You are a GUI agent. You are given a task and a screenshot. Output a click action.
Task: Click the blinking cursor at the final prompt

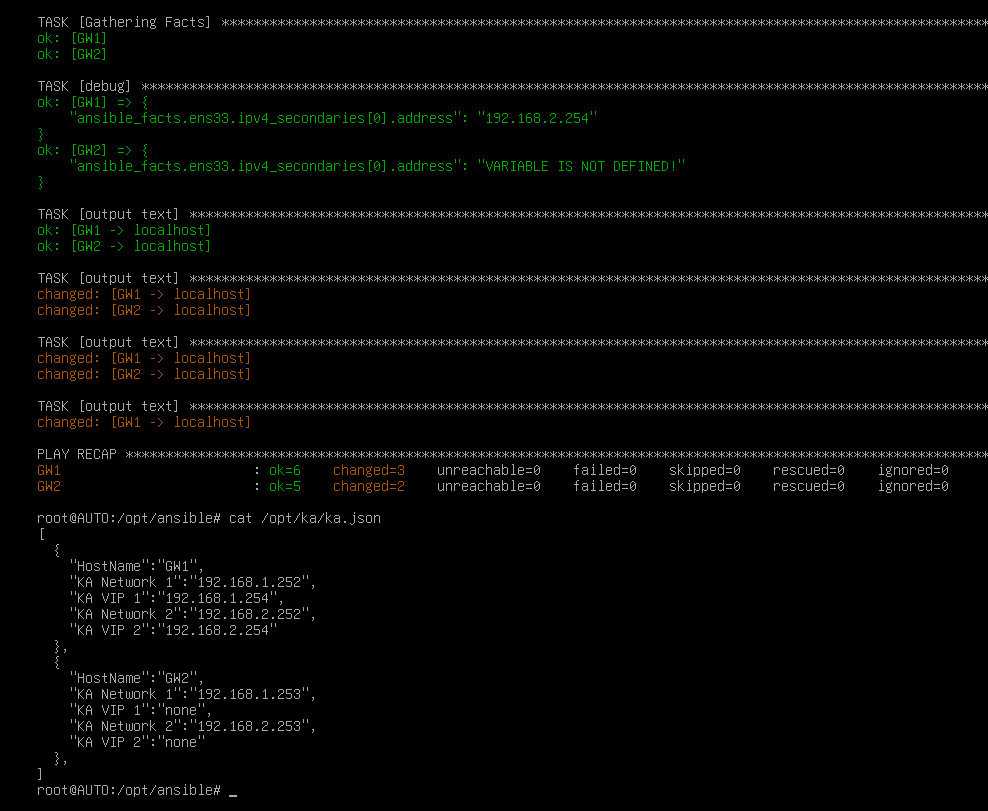pyautogui.click(x=233, y=791)
